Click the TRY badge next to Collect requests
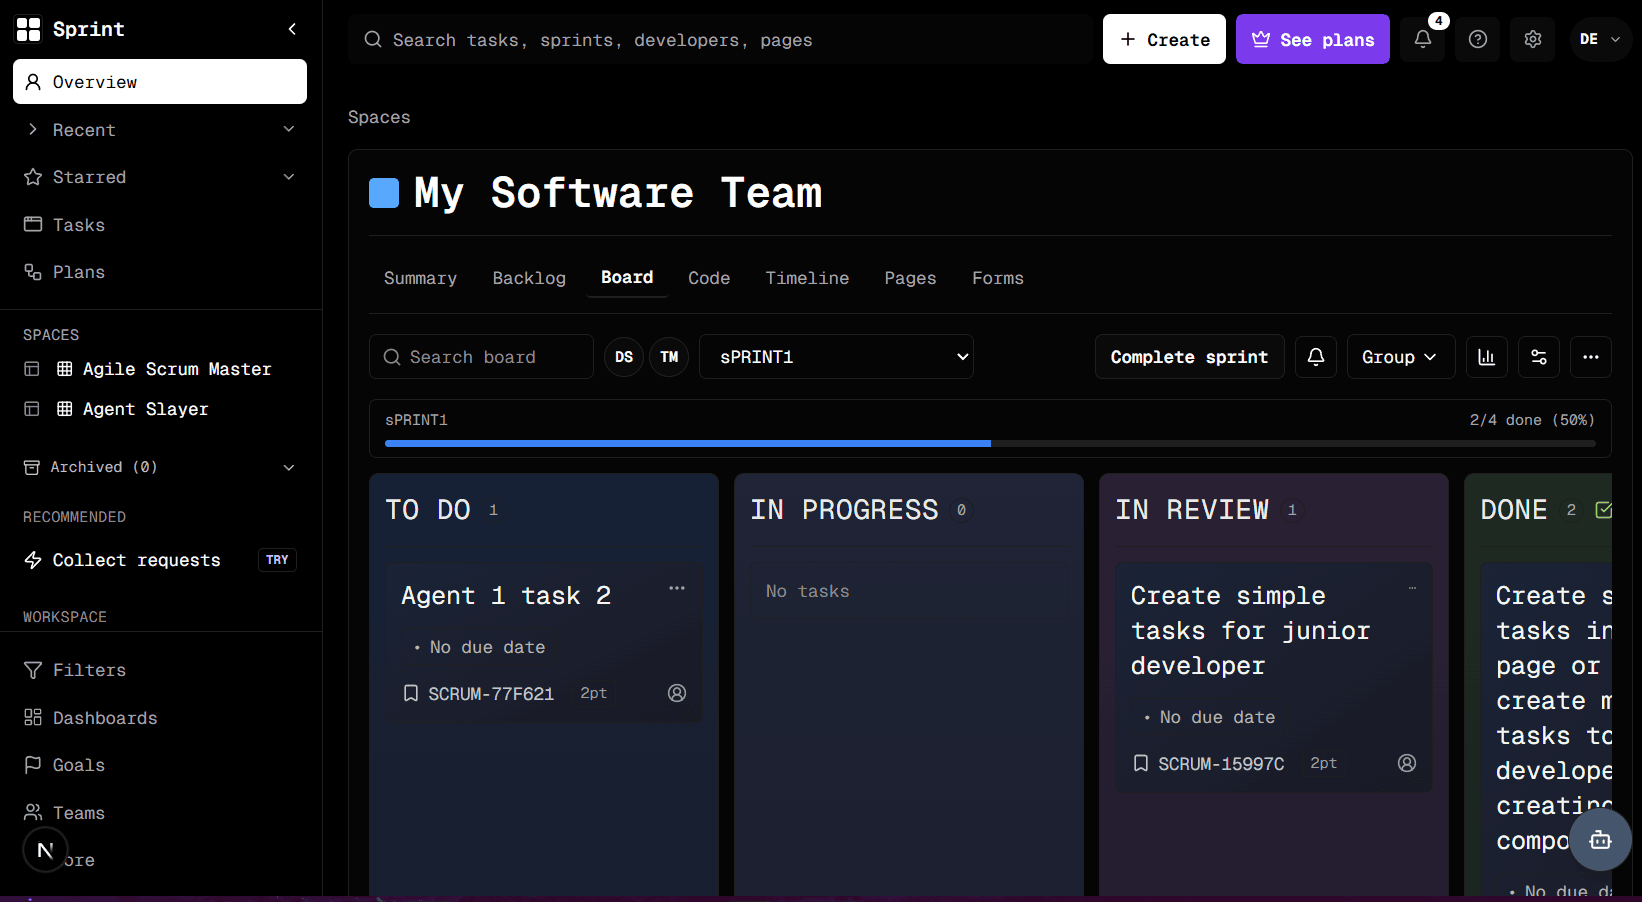The width and height of the screenshot is (1642, 902). pyautogui.click(x=277, y=560)
